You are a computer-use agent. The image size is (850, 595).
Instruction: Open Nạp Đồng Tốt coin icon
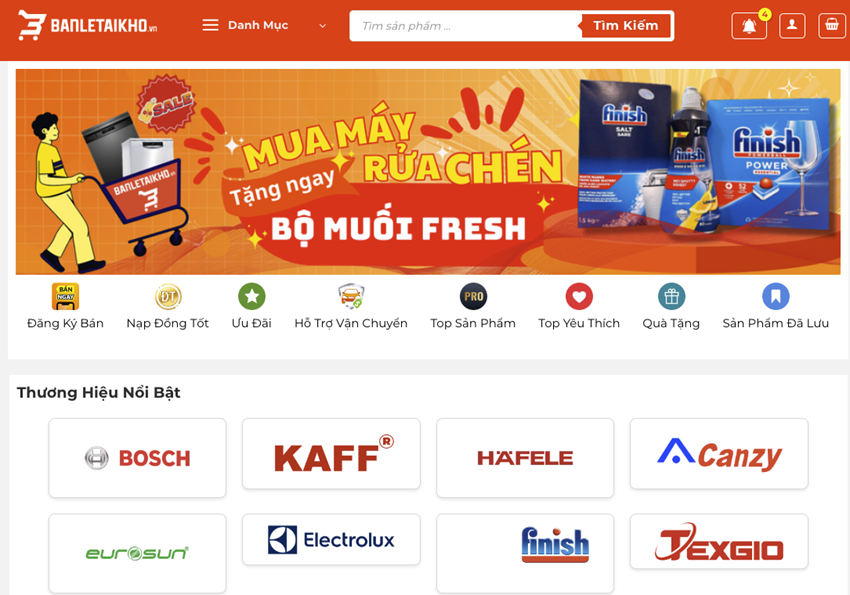point(168,296)
